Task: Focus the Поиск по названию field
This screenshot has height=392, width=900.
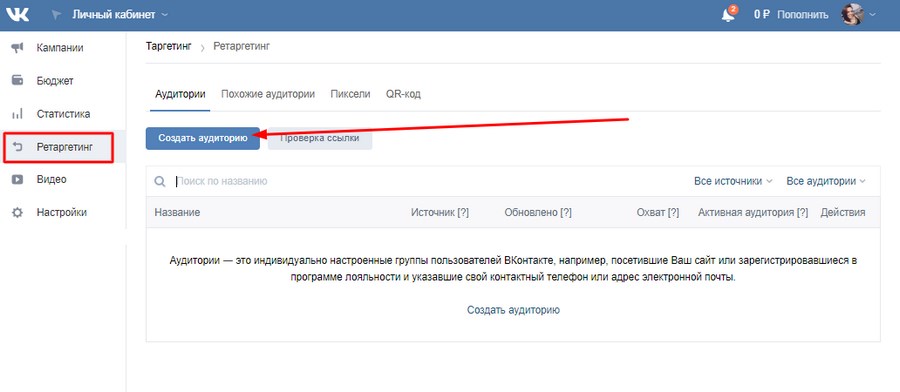Action: tap(425, 181)
